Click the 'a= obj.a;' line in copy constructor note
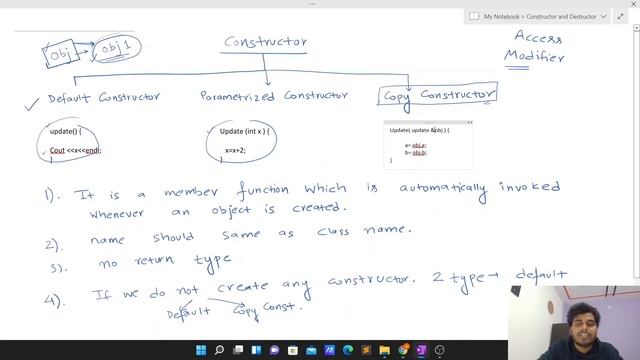640x360 pixels. click(x=416, y=145)
